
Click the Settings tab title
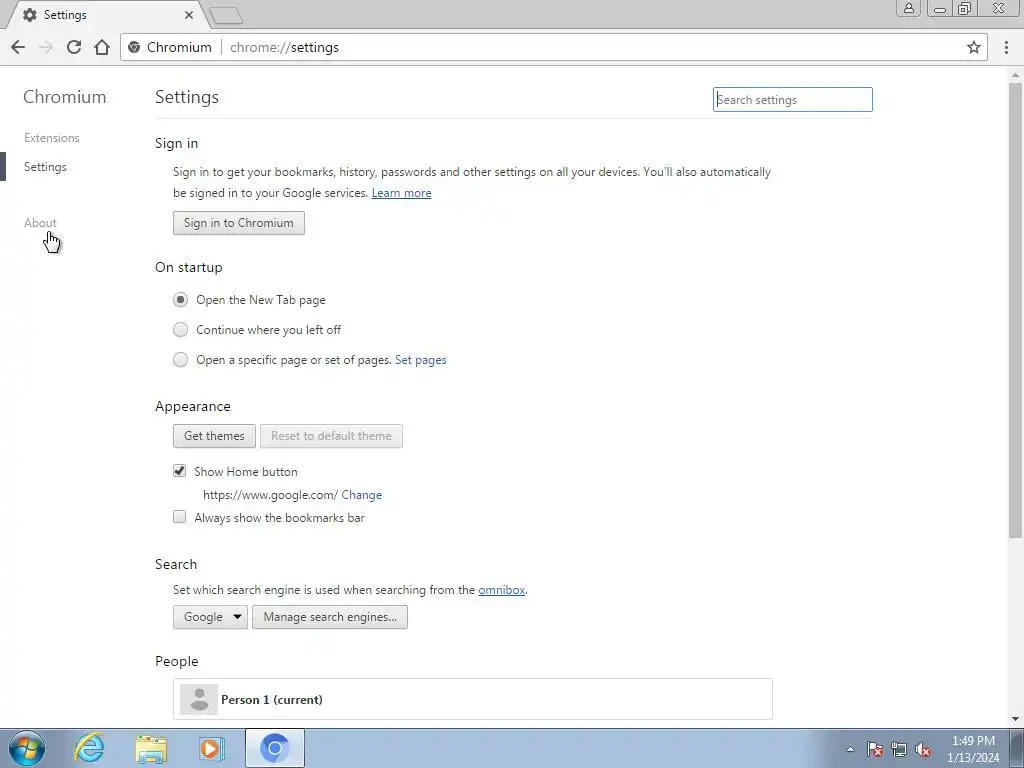tap(65, 14)
